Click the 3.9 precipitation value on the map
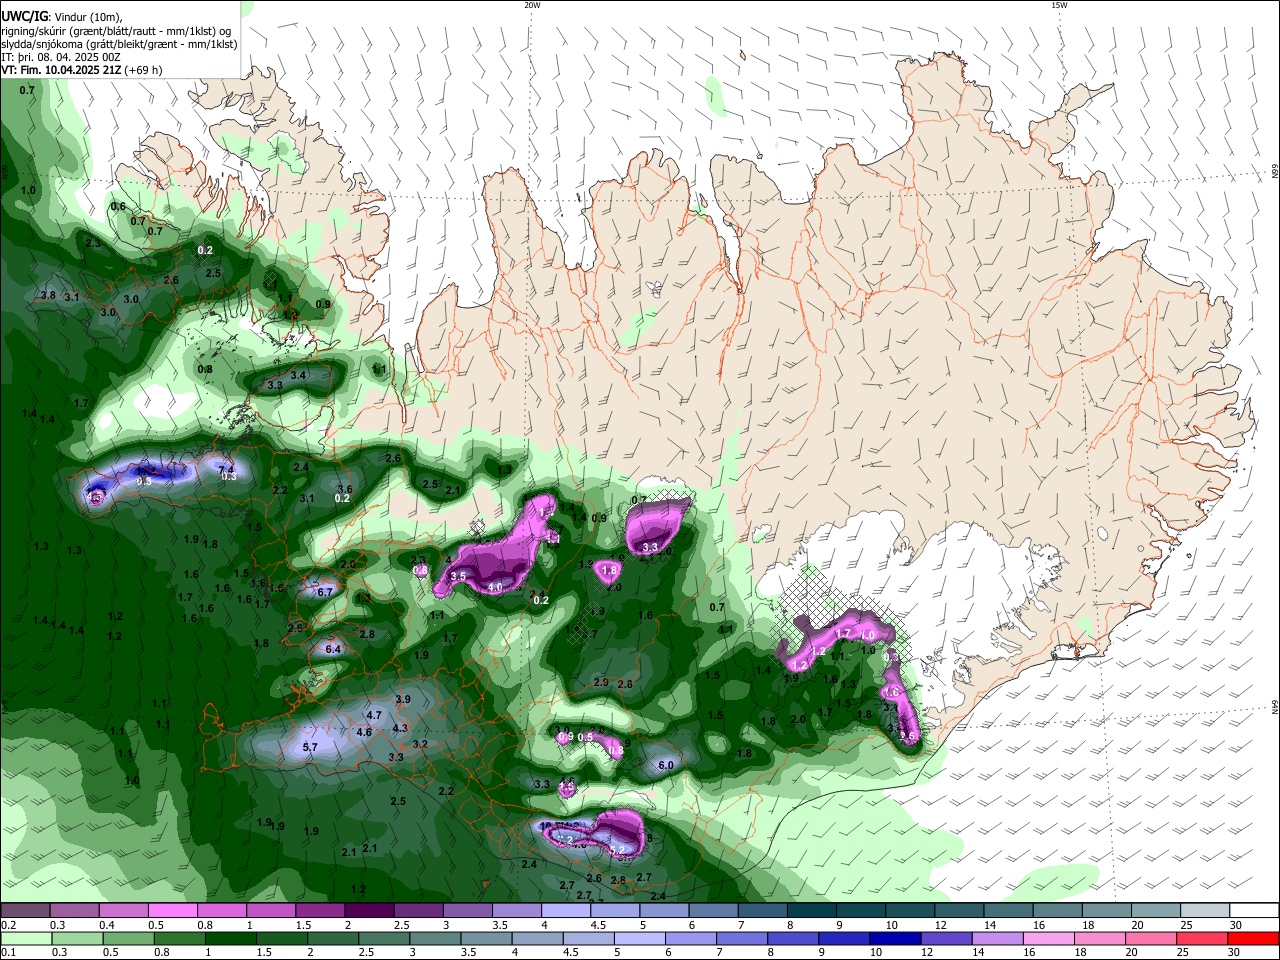The height and width of the screenshot is (960, 1280). 403,698
